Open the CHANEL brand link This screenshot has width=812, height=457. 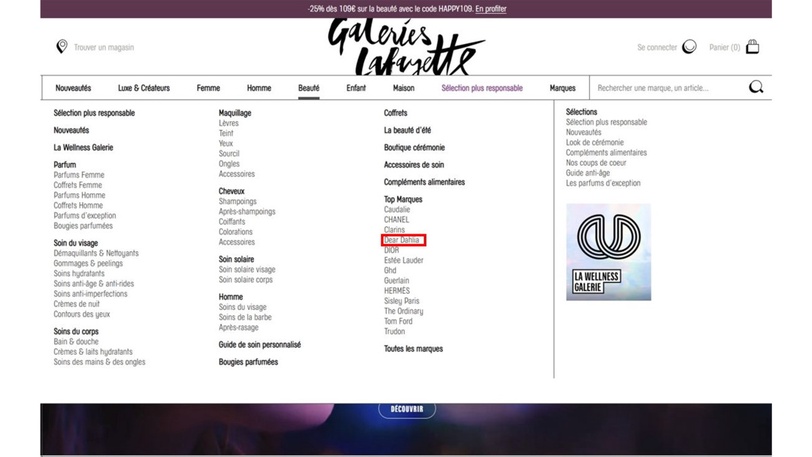(x=396, y=220)
